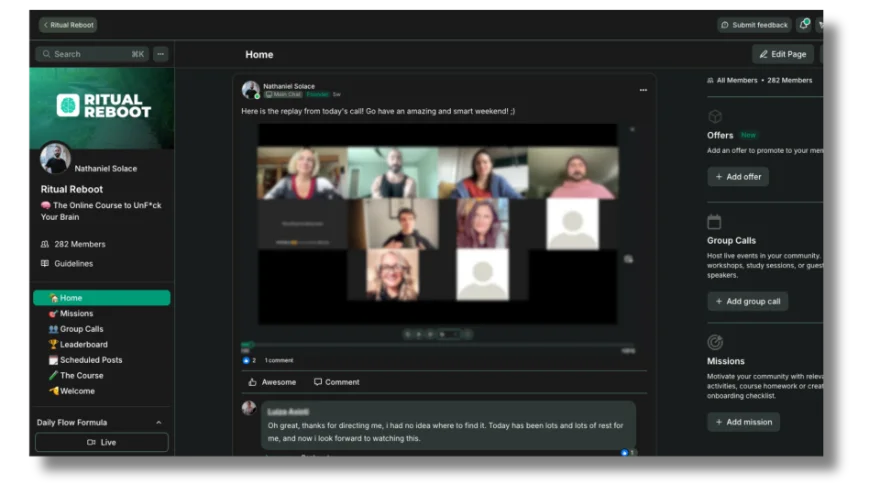The width and height of the screenshot is (880, 495).
Task: Open the more options menu beside Search
Action: (x=161, y=54)
